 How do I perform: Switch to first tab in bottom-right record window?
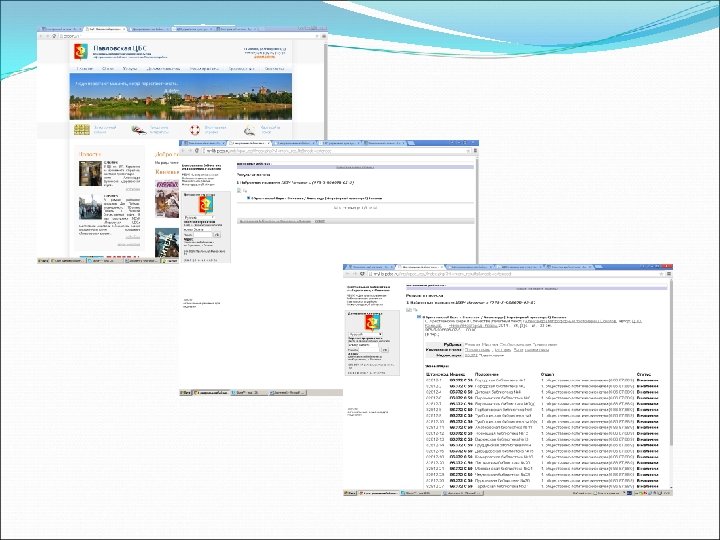coord(370,267)
